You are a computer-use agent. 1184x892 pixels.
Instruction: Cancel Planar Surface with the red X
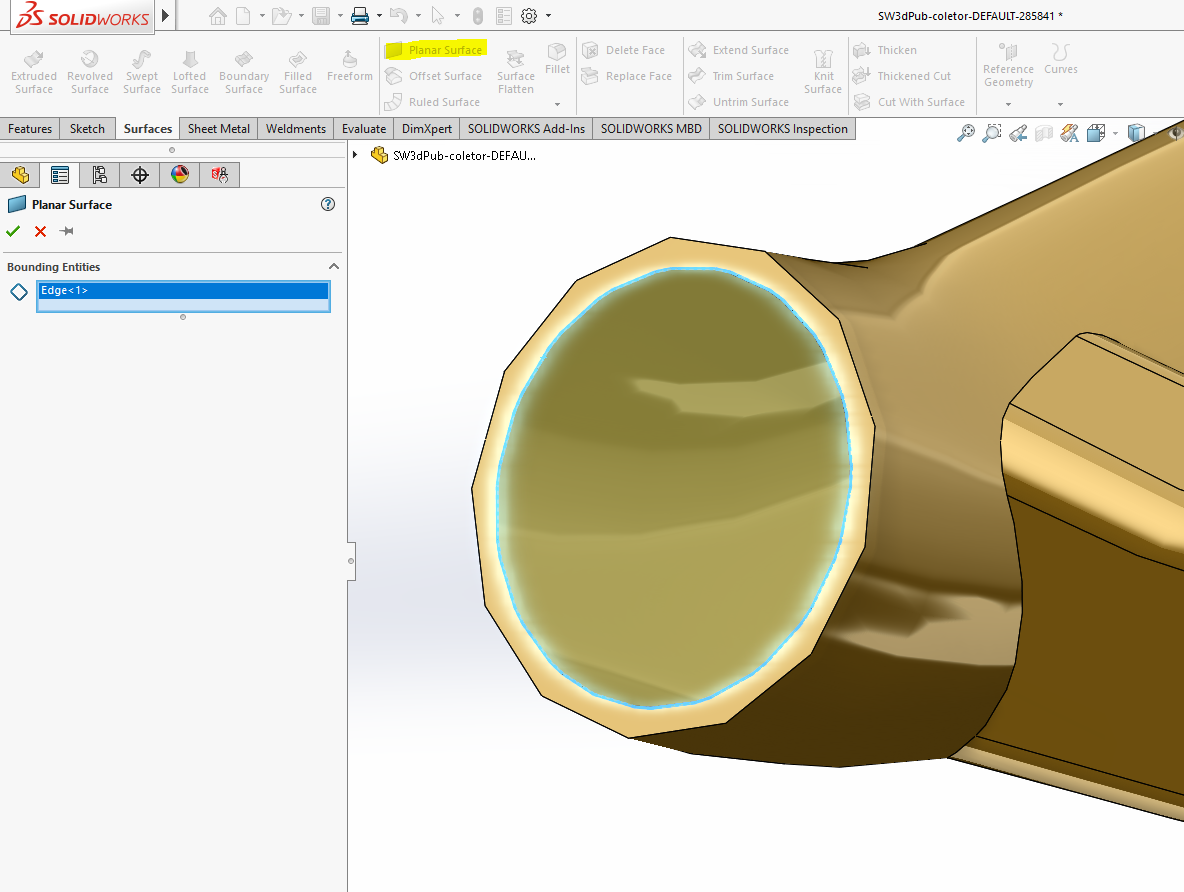(40, 231)
